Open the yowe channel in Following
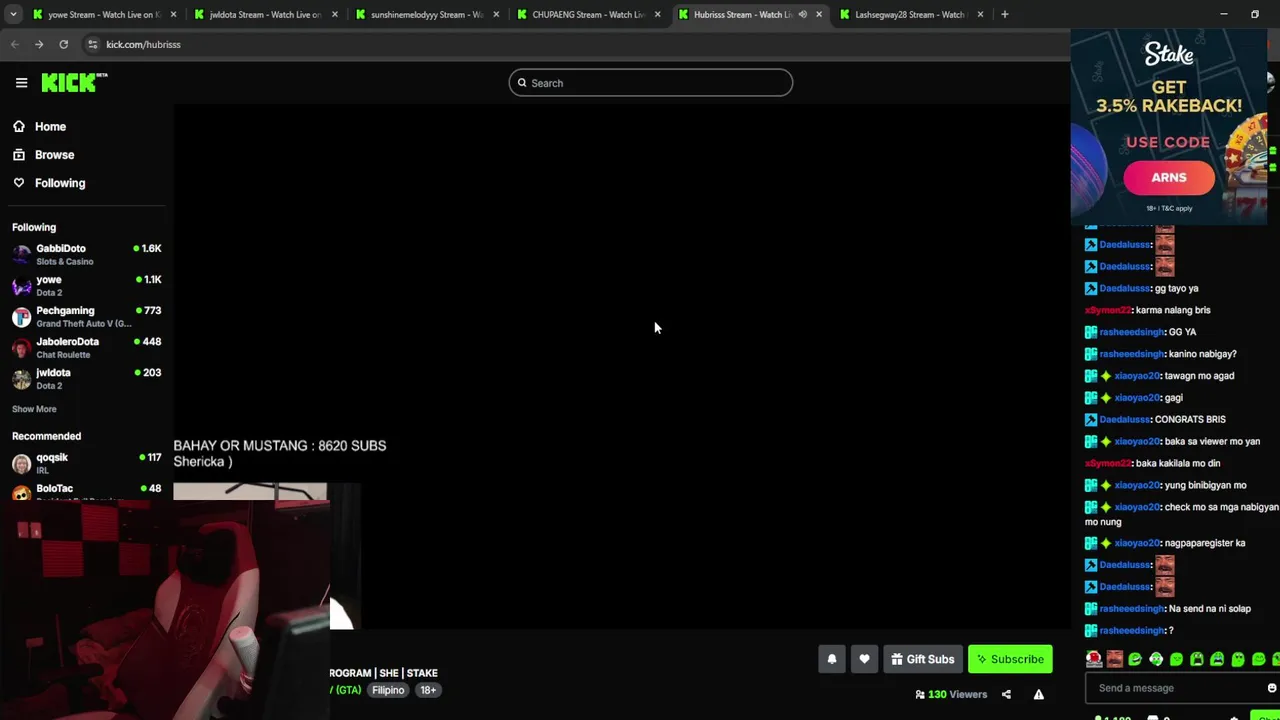1280x720 pixels. [86, 285]
